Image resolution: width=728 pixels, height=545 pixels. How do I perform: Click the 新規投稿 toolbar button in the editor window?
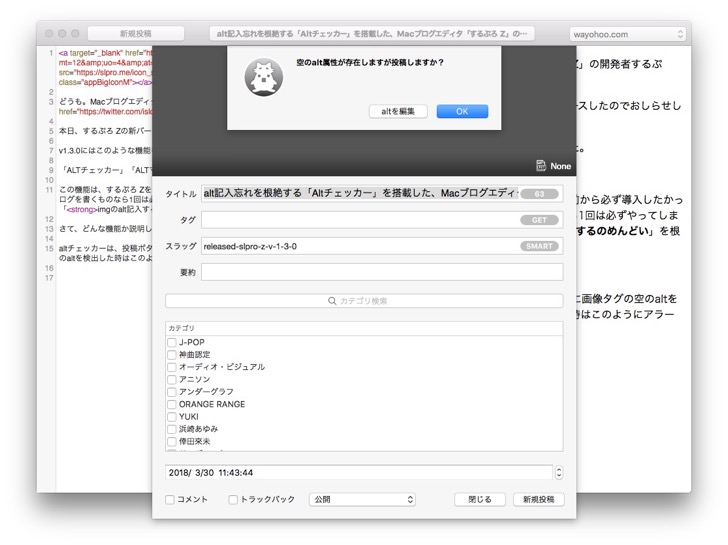[136, 33]
